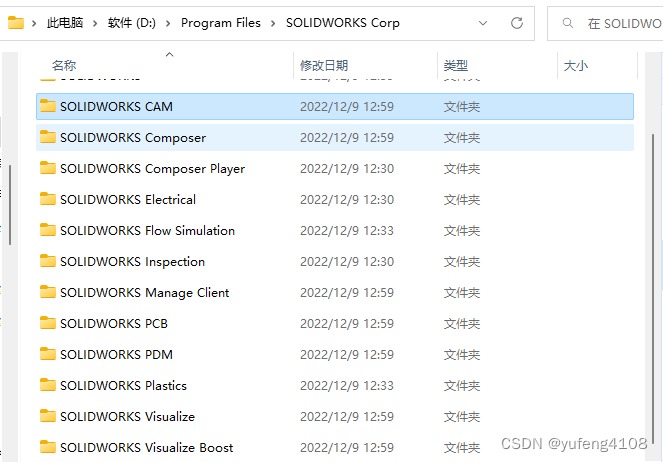Expand the chevron after 此电脑 breadcrumb
Screen dimensions: 663x462
[x=95, y=23]
